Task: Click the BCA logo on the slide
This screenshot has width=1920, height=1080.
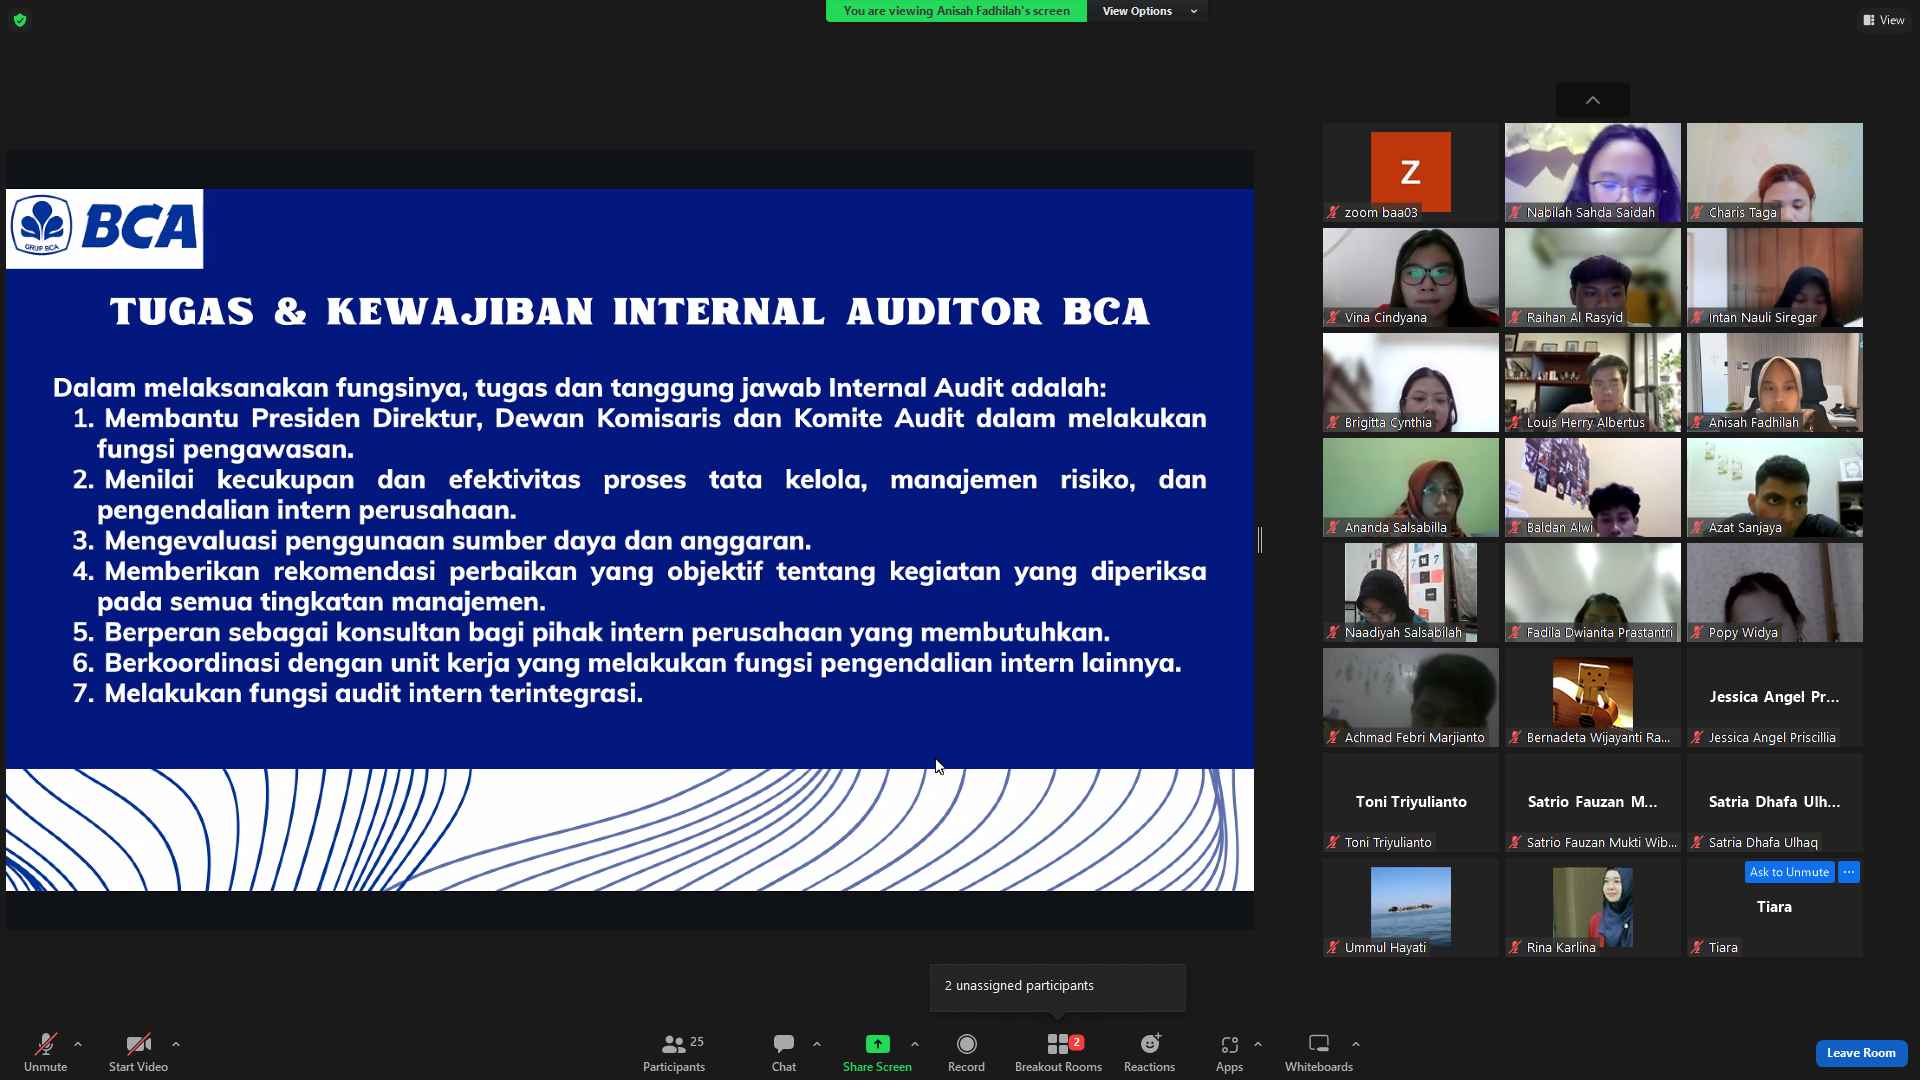Action: pos(105,229)
